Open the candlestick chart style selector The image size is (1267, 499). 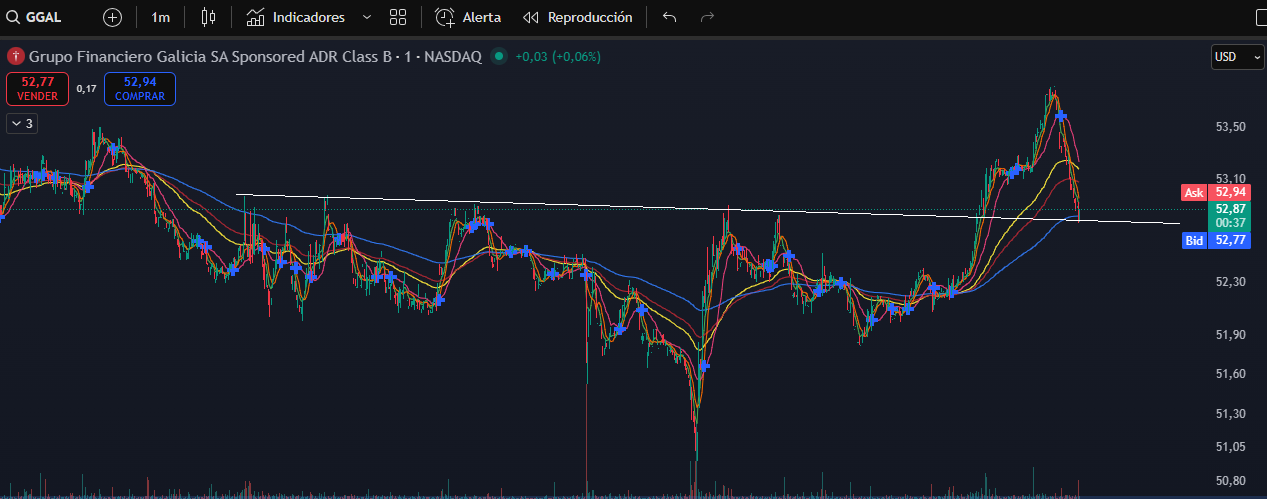208,17
